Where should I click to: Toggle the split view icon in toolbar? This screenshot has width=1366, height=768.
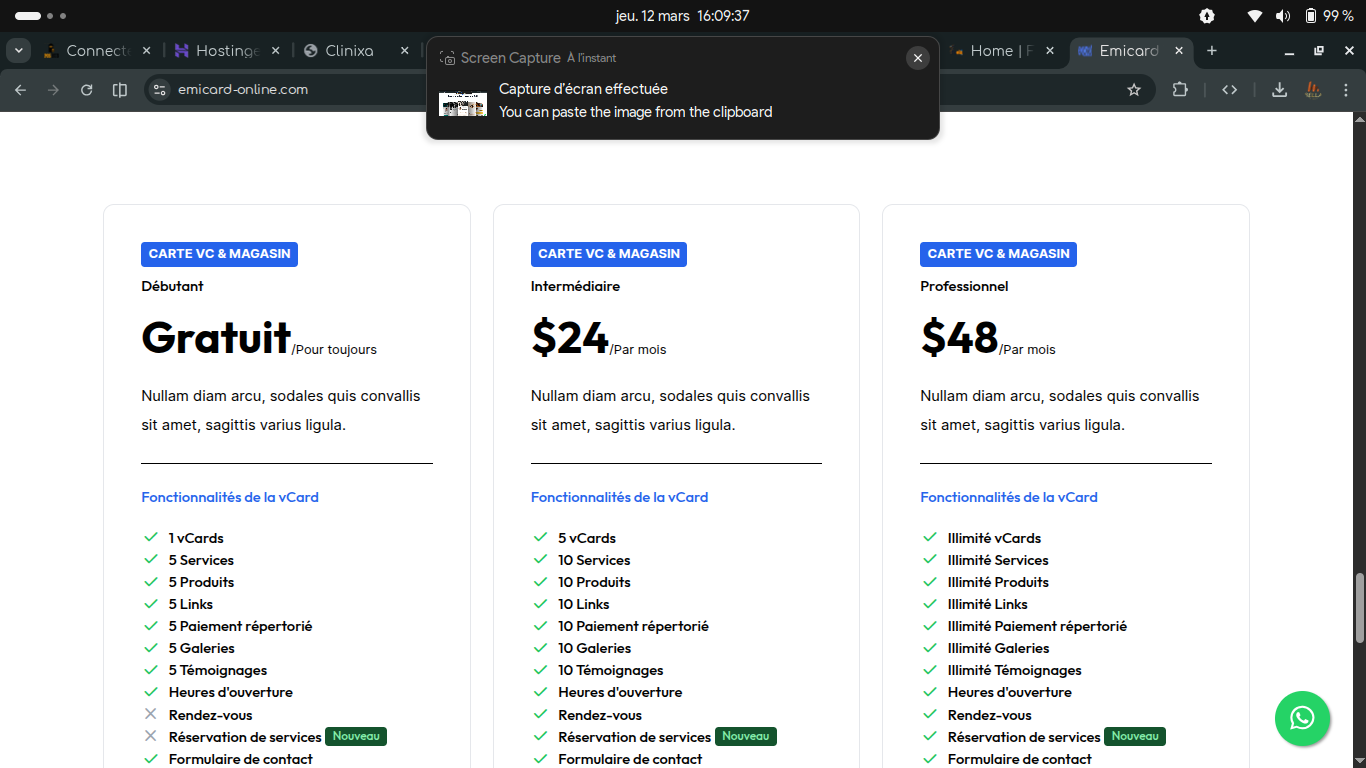(x=120, y=90)
